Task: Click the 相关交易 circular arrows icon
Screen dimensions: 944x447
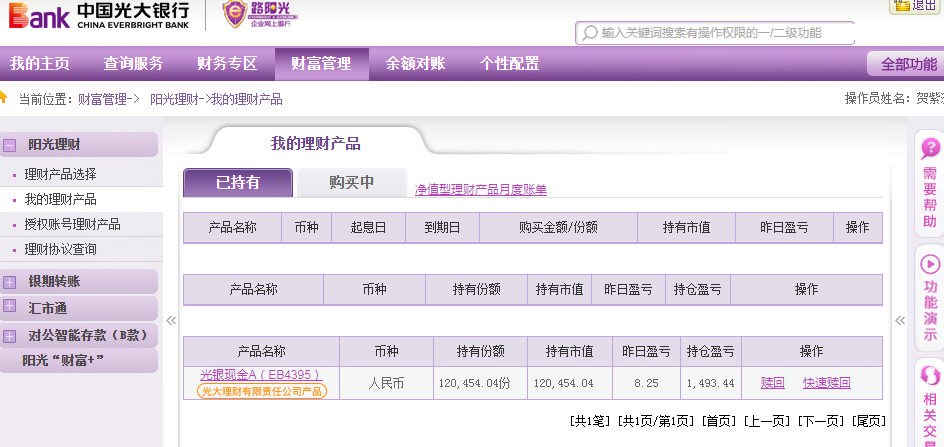Action: click(930, 376)
